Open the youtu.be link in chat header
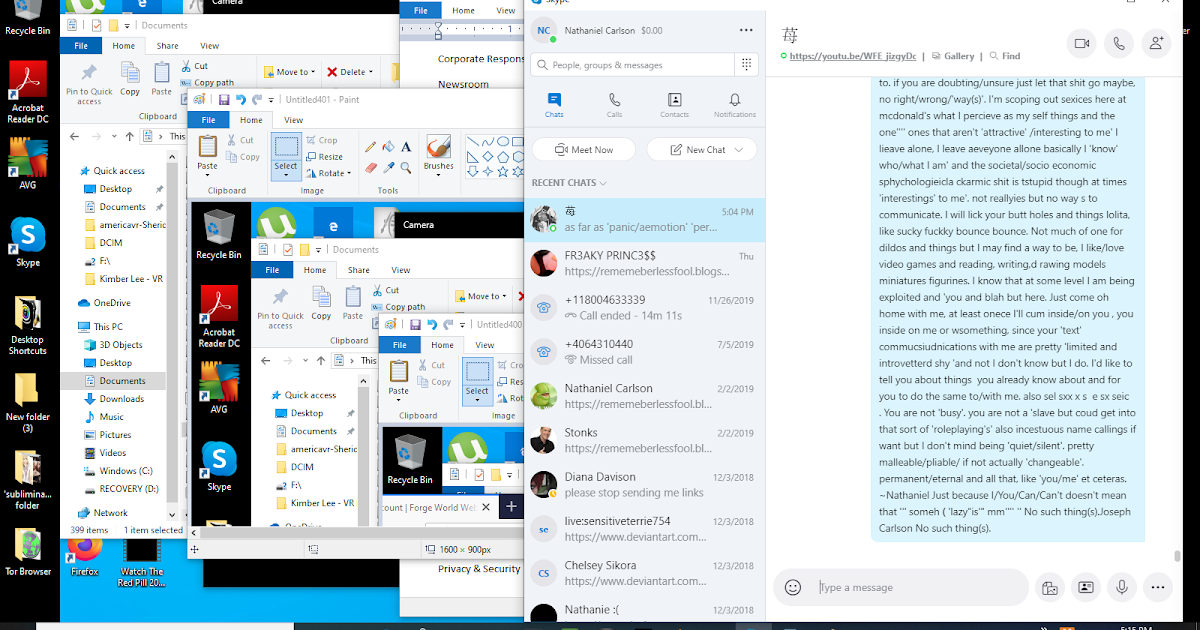 (x=853, y=56)
